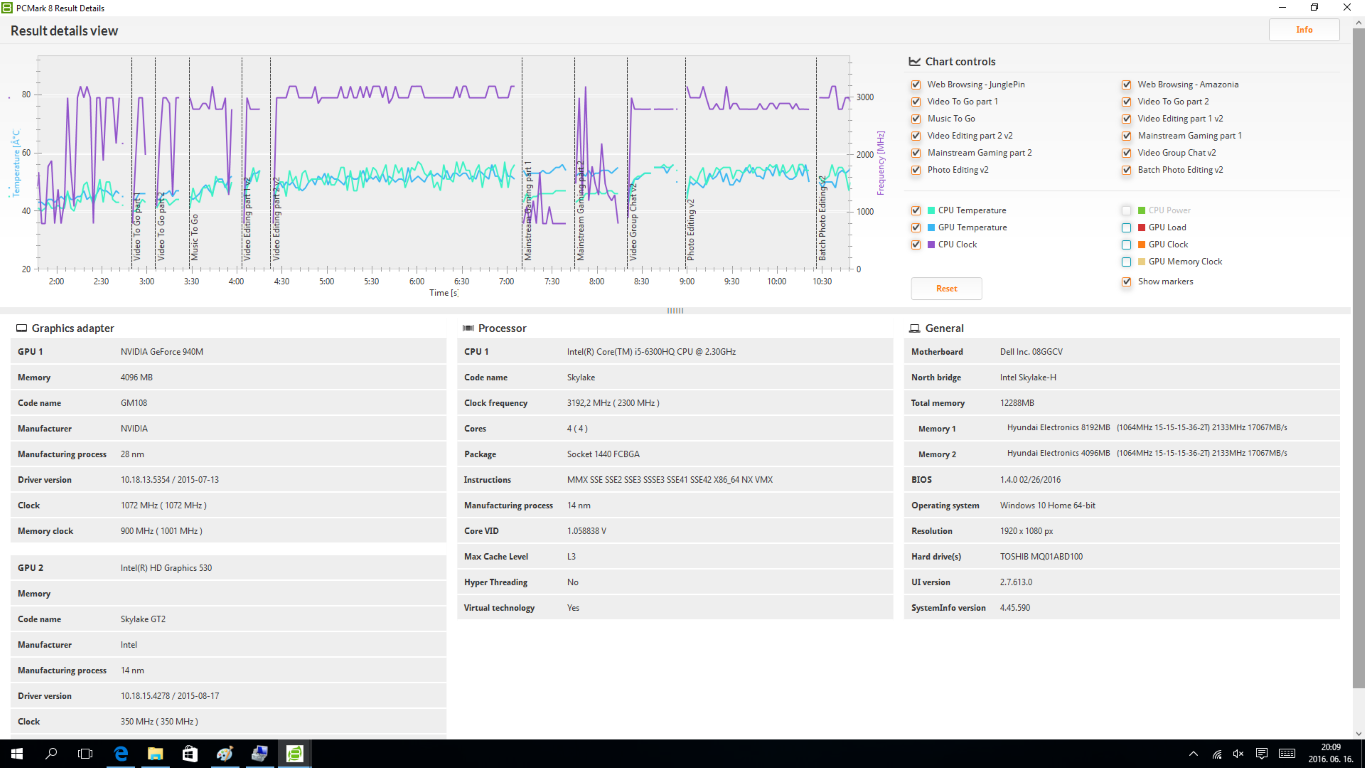The image size is (1365, 768).
Task: Click the purple CPU Clock color swatch
Action: tap(932, 245)
